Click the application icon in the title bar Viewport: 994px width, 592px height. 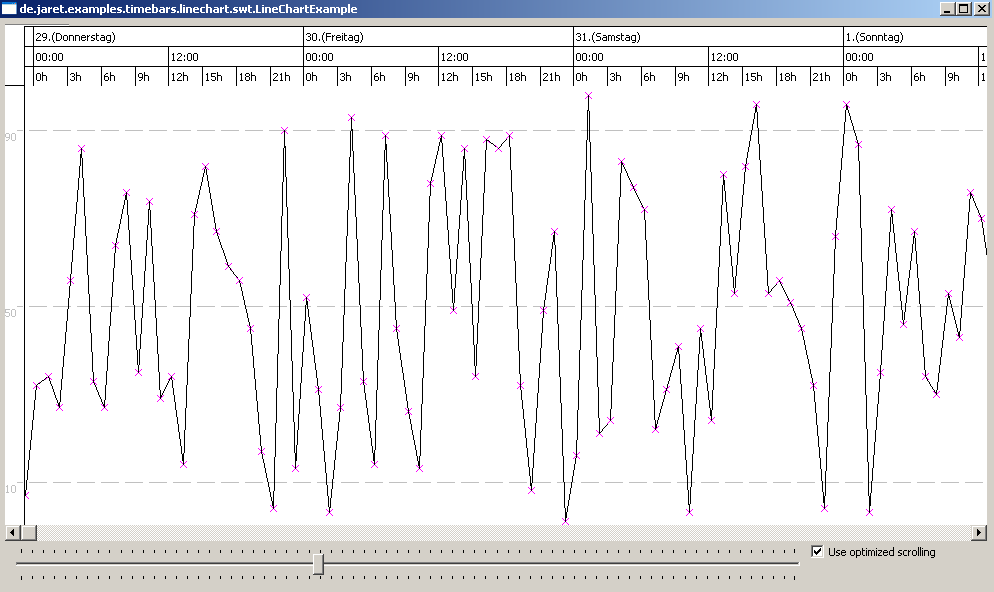[9, 9]
